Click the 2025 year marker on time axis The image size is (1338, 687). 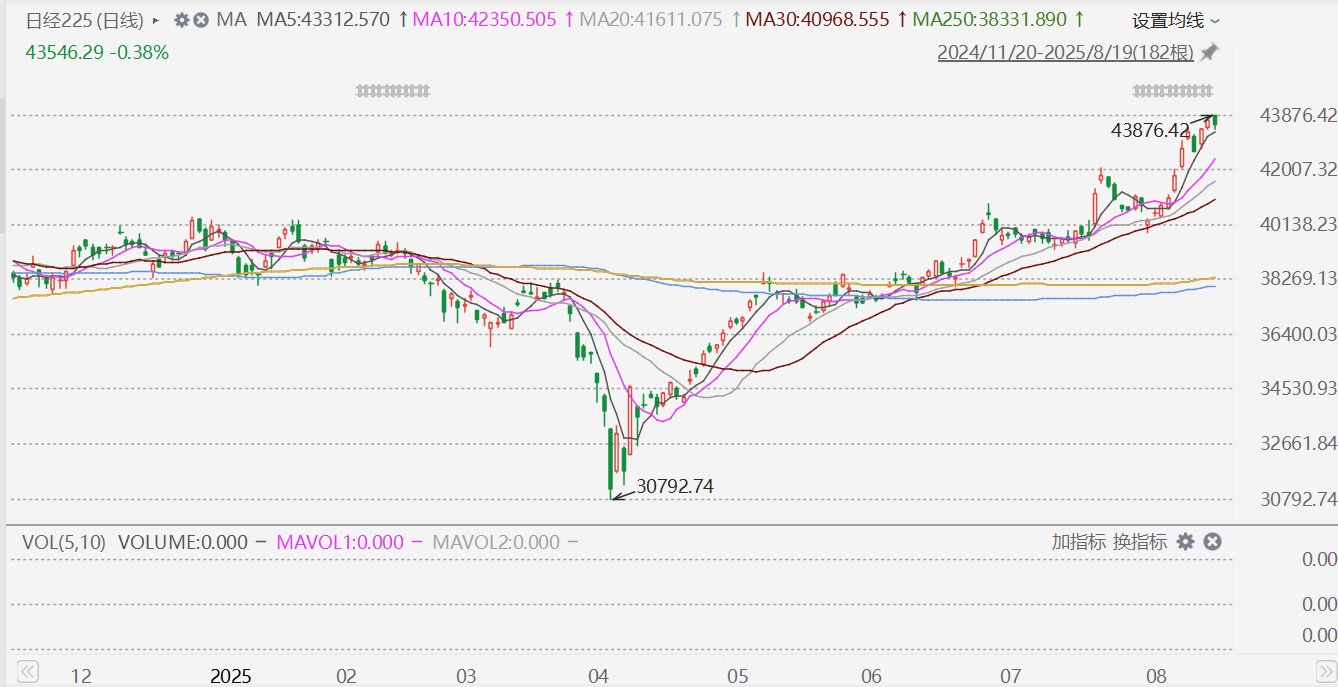click(x=230, y=676)
